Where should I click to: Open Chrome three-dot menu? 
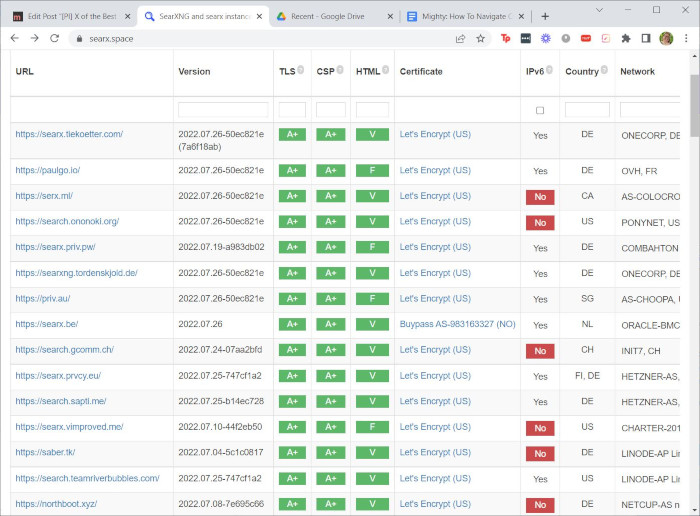click(686, 39)
